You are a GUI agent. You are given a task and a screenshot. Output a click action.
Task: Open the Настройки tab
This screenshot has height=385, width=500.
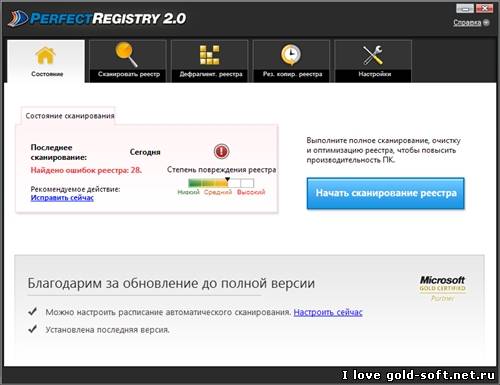373,61
